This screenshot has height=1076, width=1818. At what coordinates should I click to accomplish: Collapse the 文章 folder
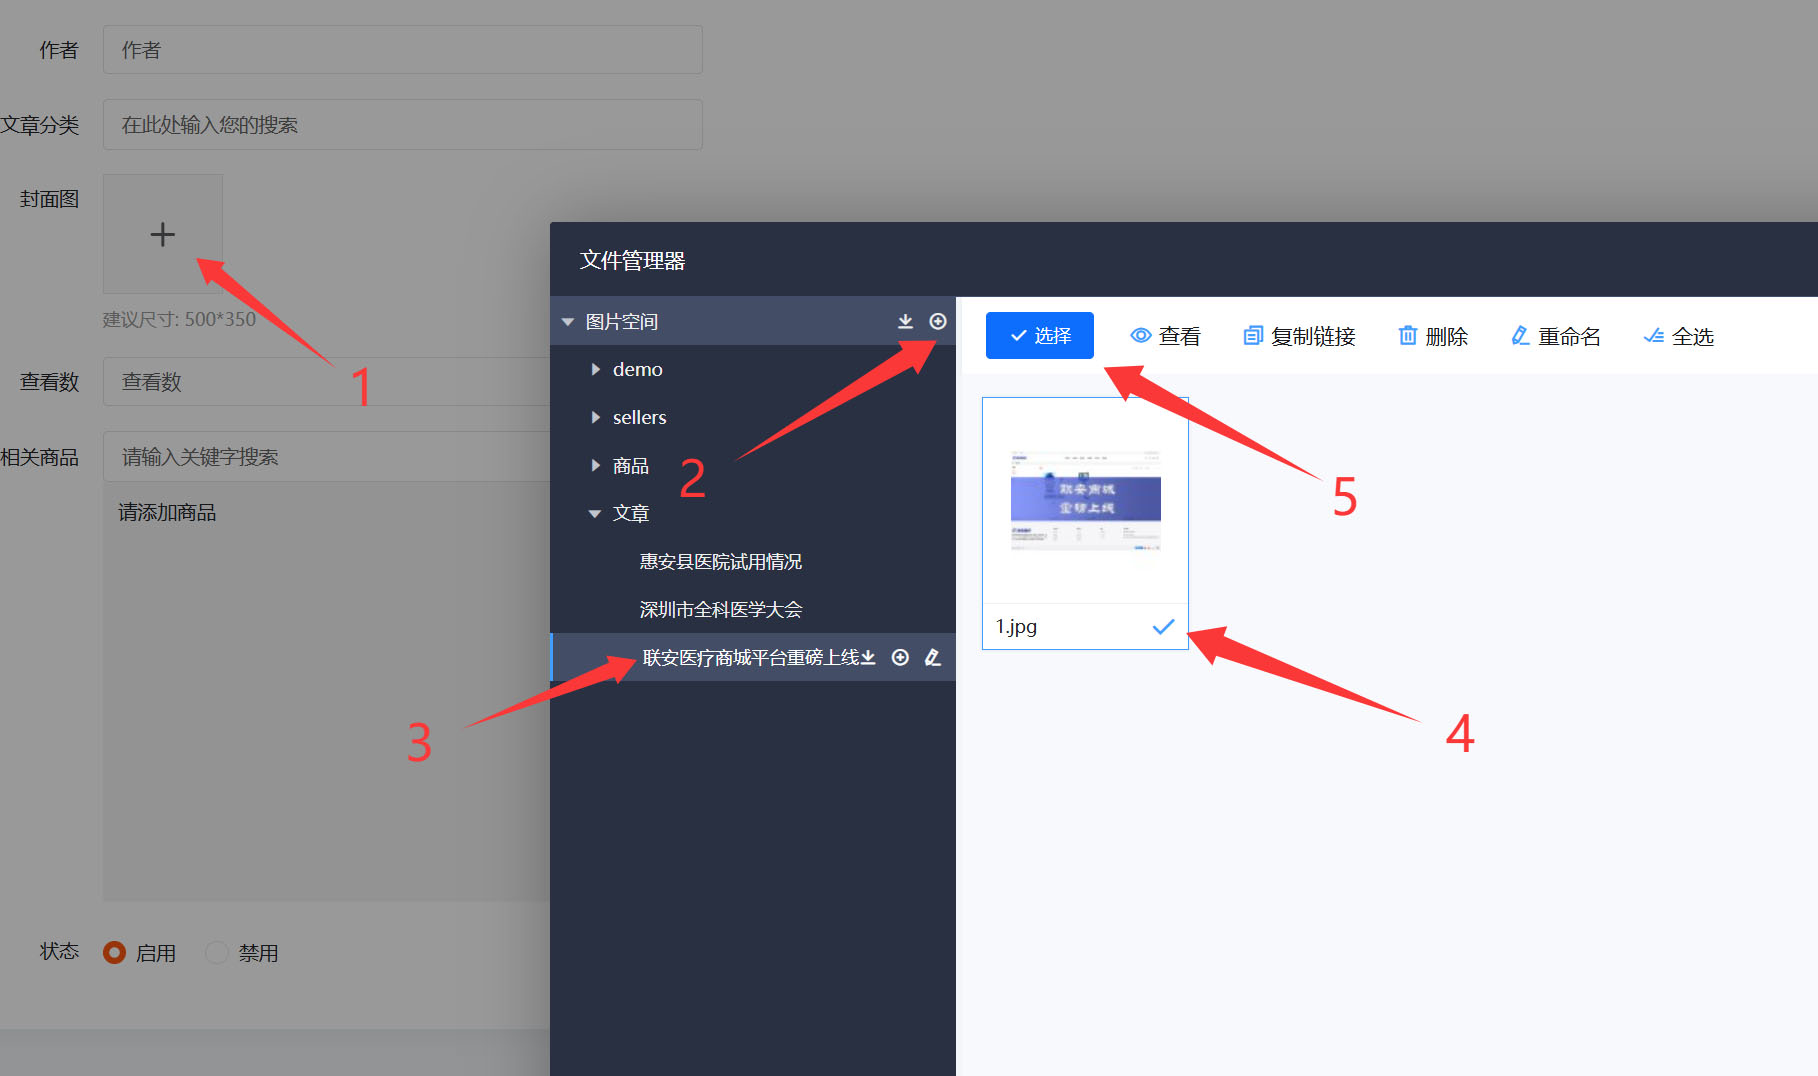pos(595,513)
